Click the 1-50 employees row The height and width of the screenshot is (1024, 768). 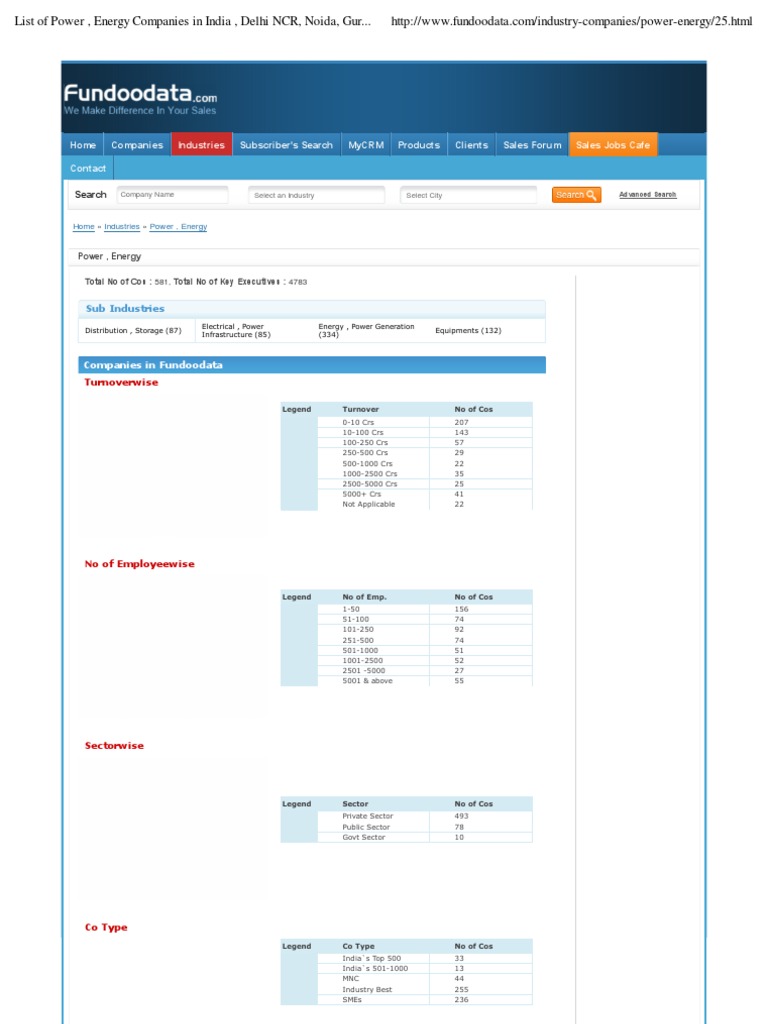point(424,609)
